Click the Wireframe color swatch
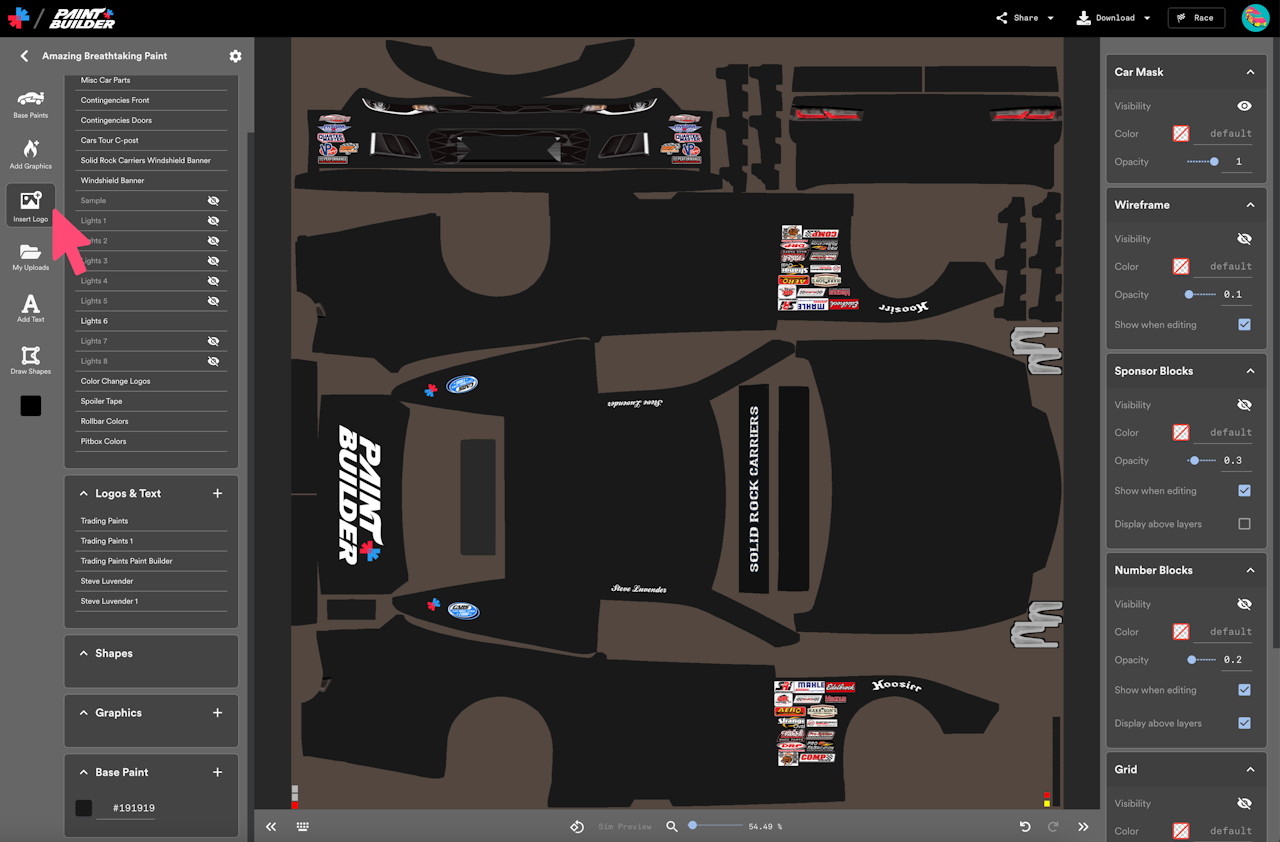 pyautogui.click(x=1181, y=266)
